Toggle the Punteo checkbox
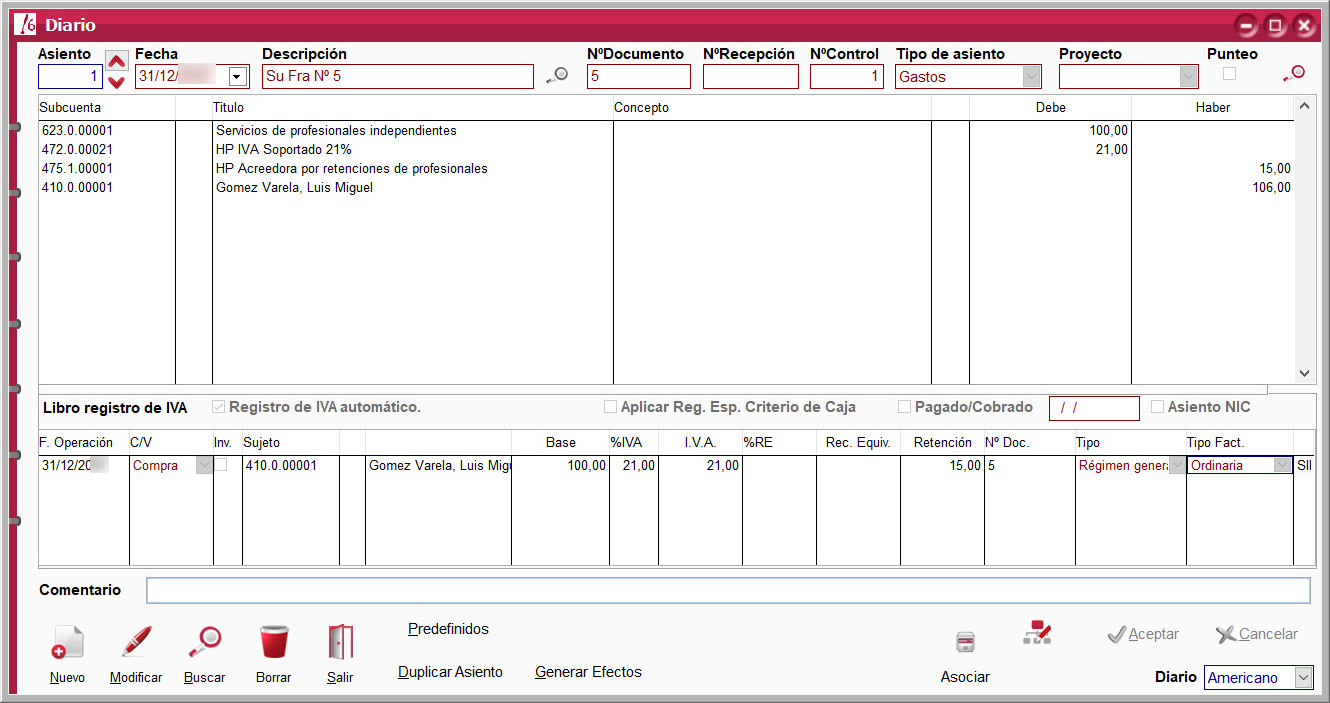1330x703 pixels. click(1229, 73)
